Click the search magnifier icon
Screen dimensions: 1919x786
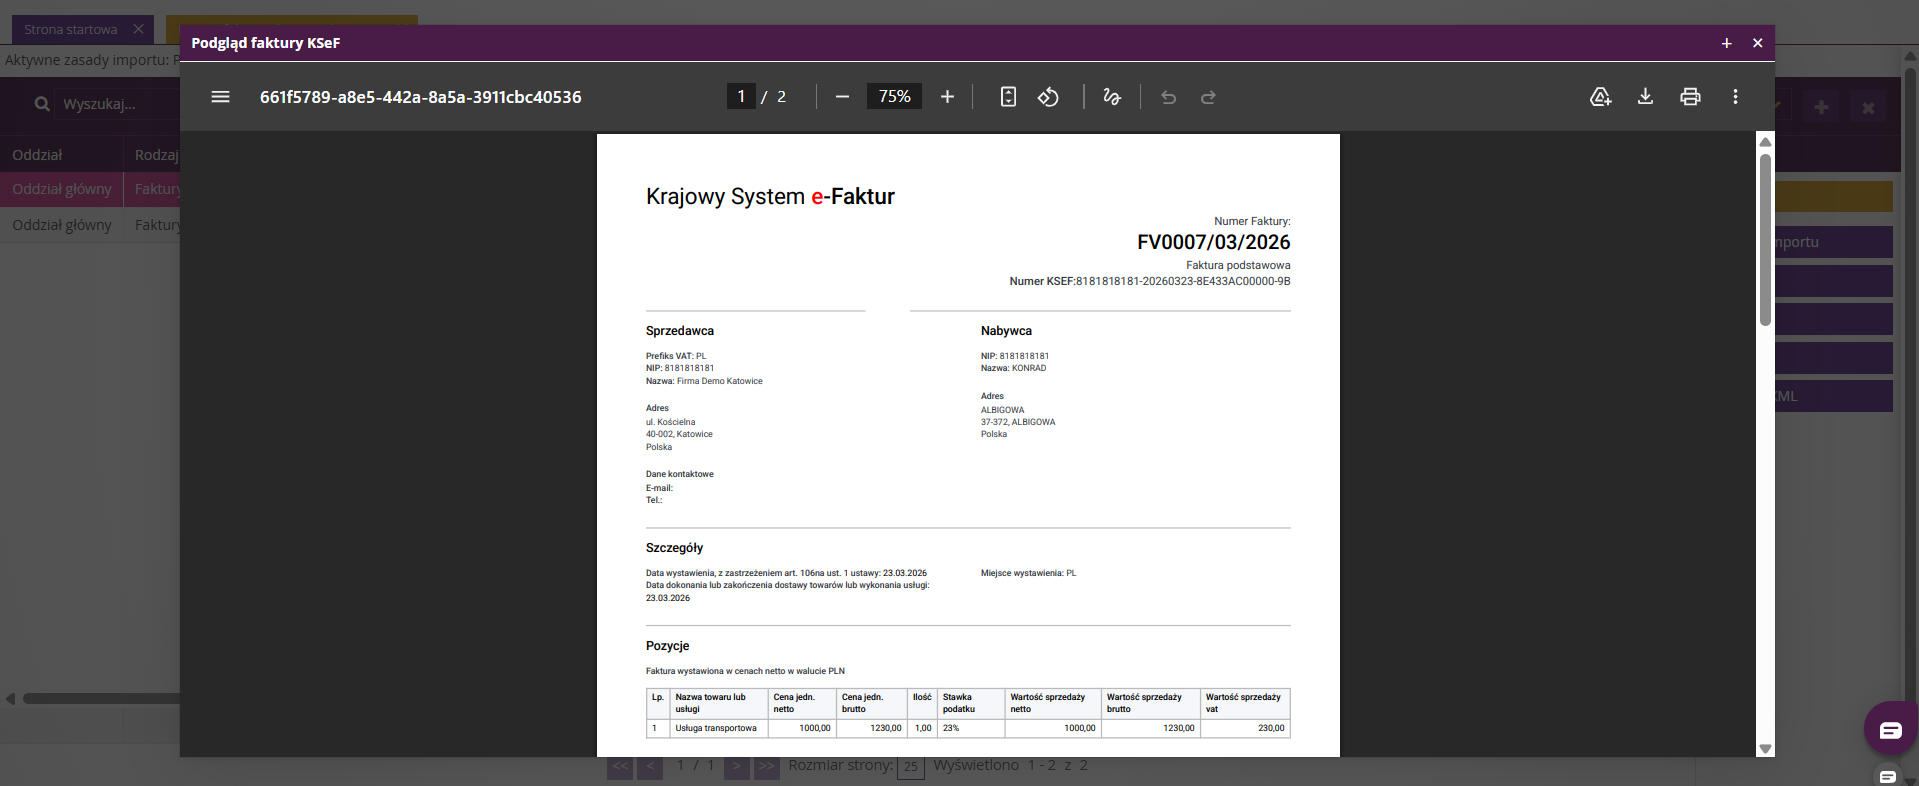point(42,104)
